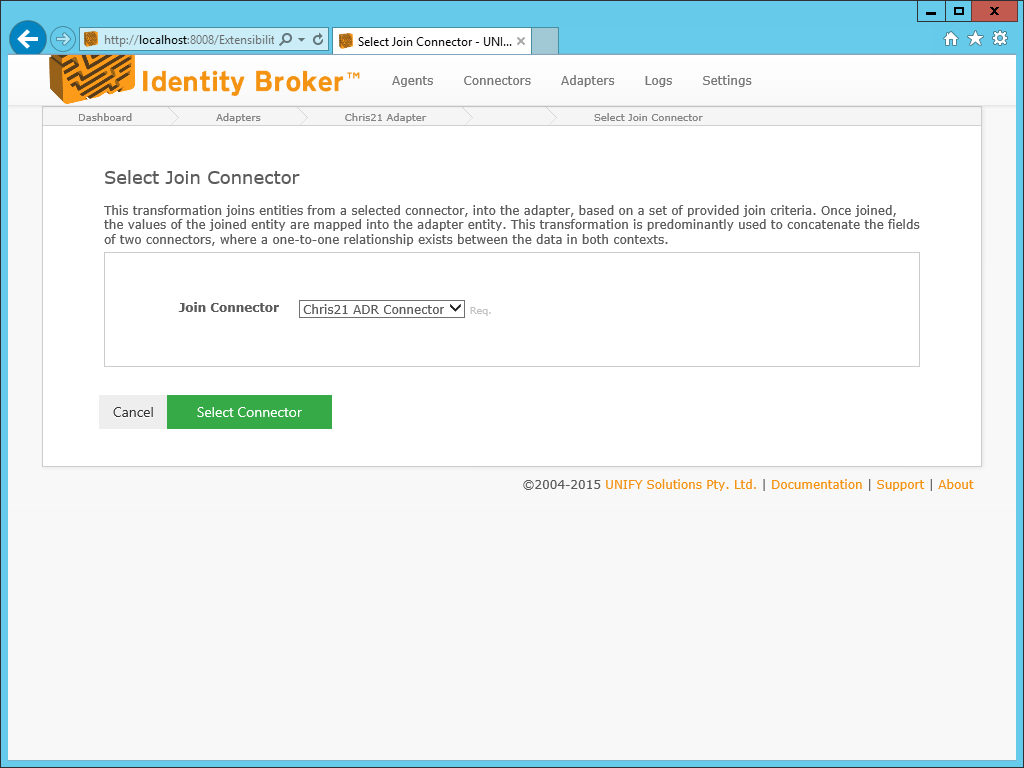Click the green Select Connector button
This screenshot has width=1024, height=768.
[249, 412]
